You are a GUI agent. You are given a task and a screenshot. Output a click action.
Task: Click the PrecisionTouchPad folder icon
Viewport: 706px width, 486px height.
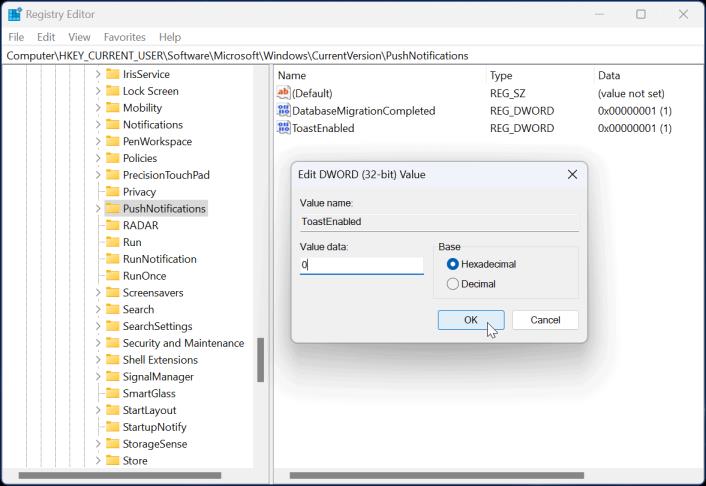coord(113,175)
